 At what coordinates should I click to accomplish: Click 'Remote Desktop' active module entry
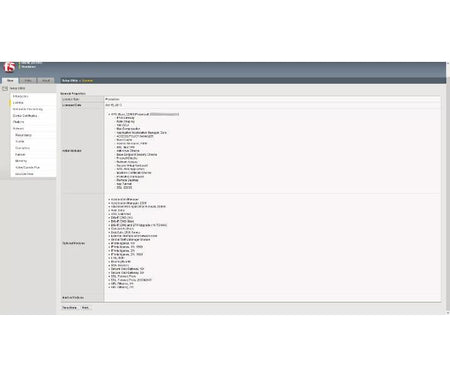pyautogui.click(x=127, y=180)
